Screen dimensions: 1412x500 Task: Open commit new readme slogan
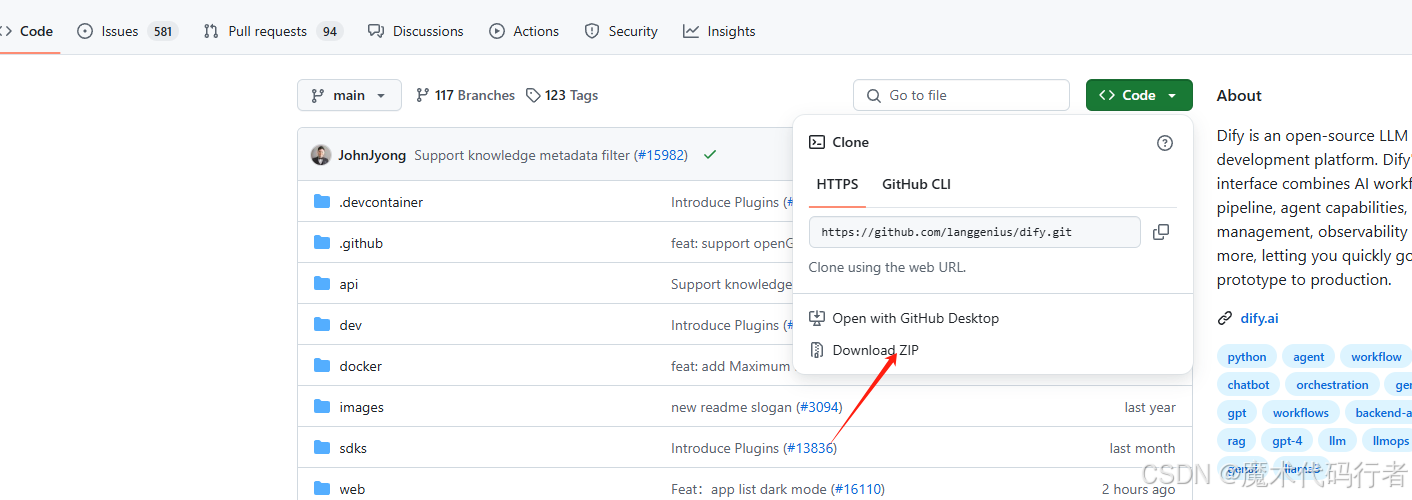(731, 407)
